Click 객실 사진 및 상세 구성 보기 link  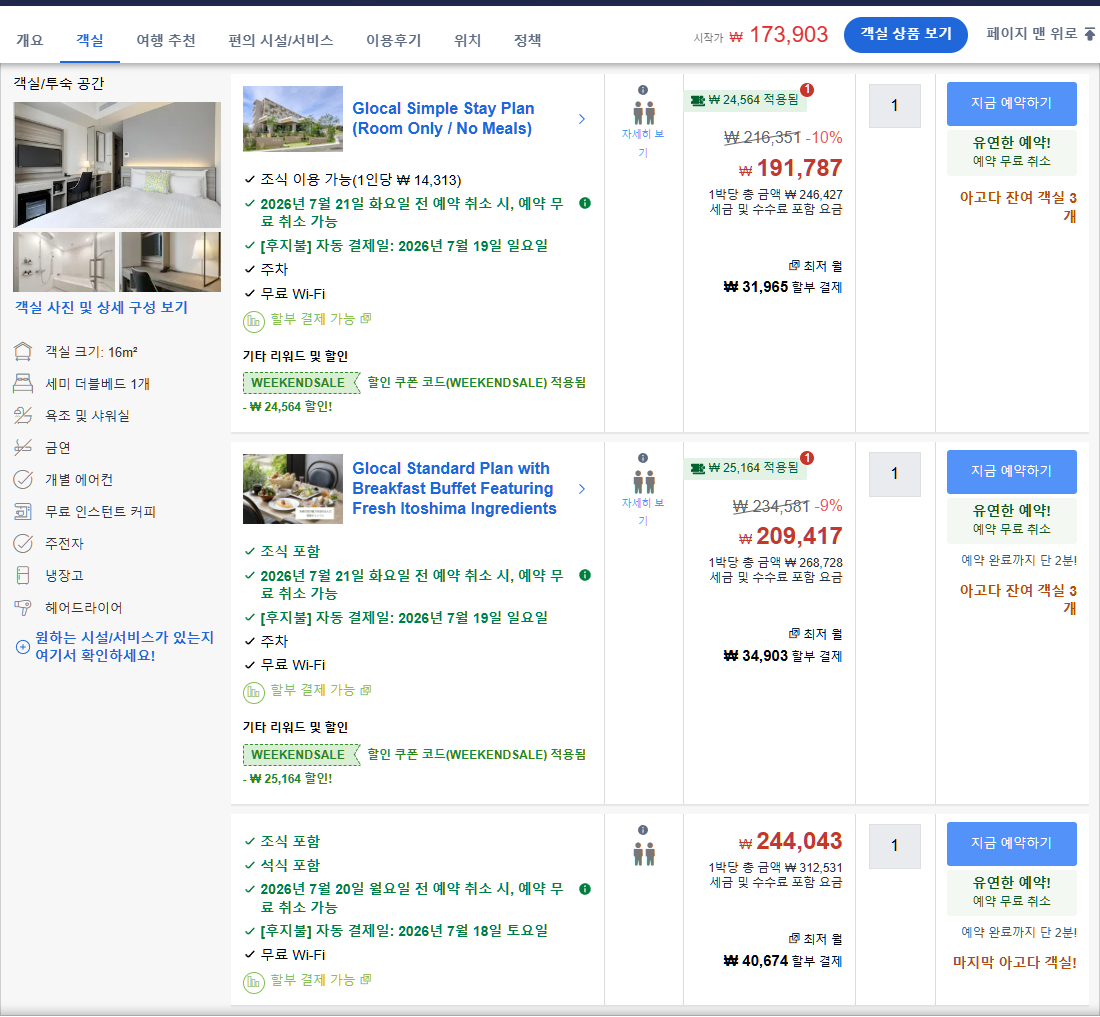coord(101,307)
